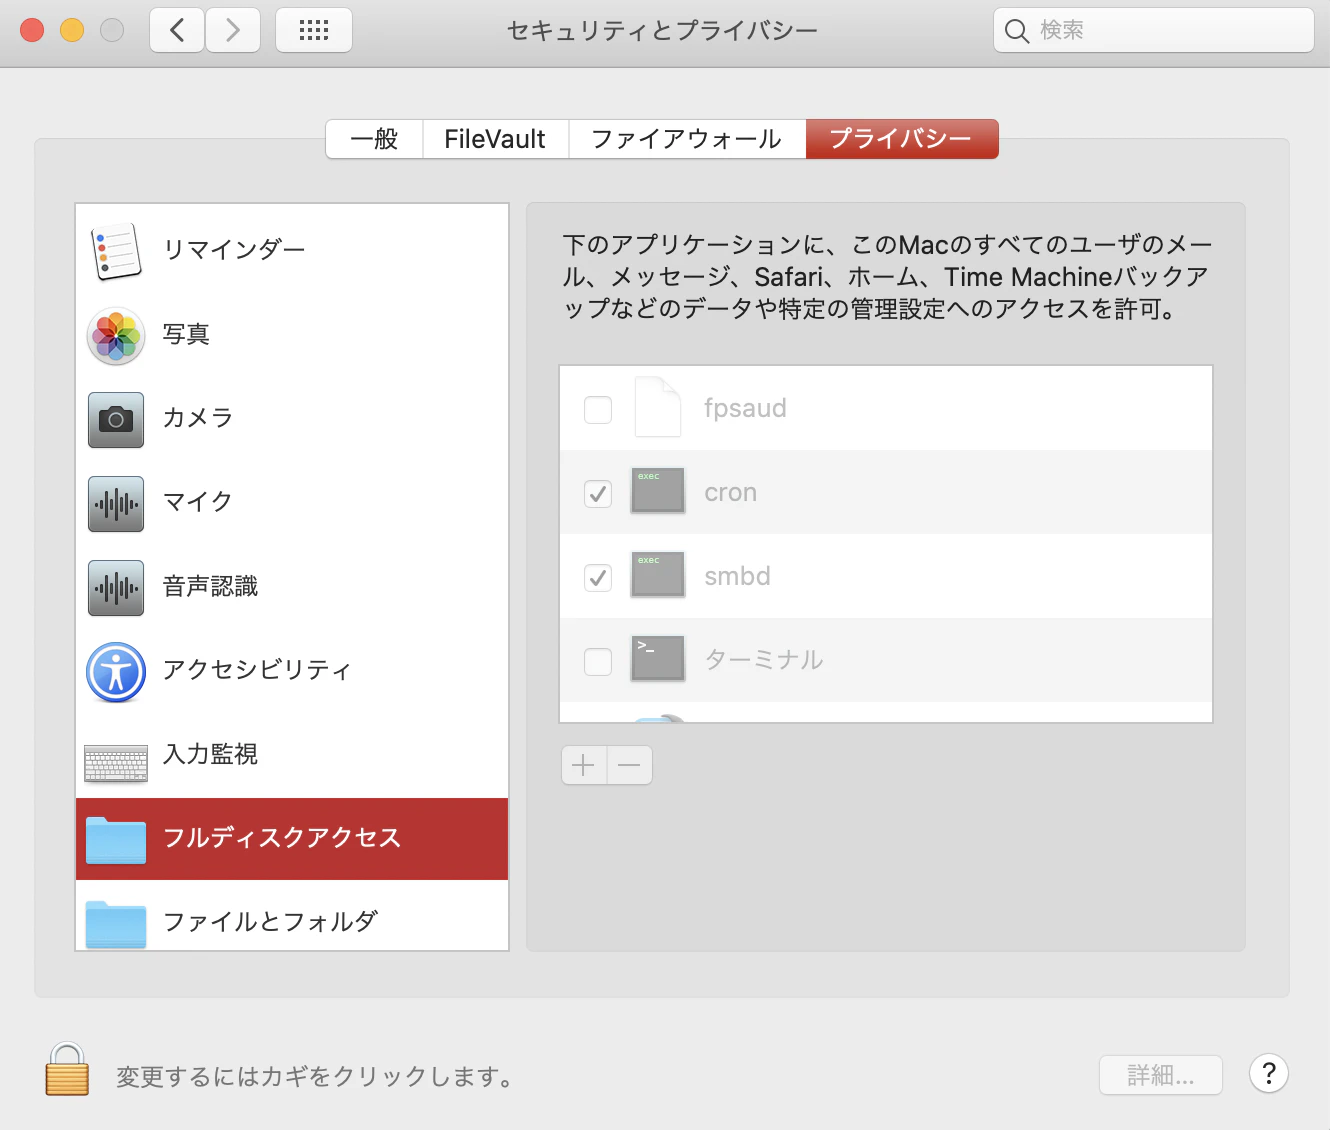Viewport: 1330px width, 1130px height.
Task: Open help with question mark button
Action: pyautogui.click(x=1269, y=1074)
